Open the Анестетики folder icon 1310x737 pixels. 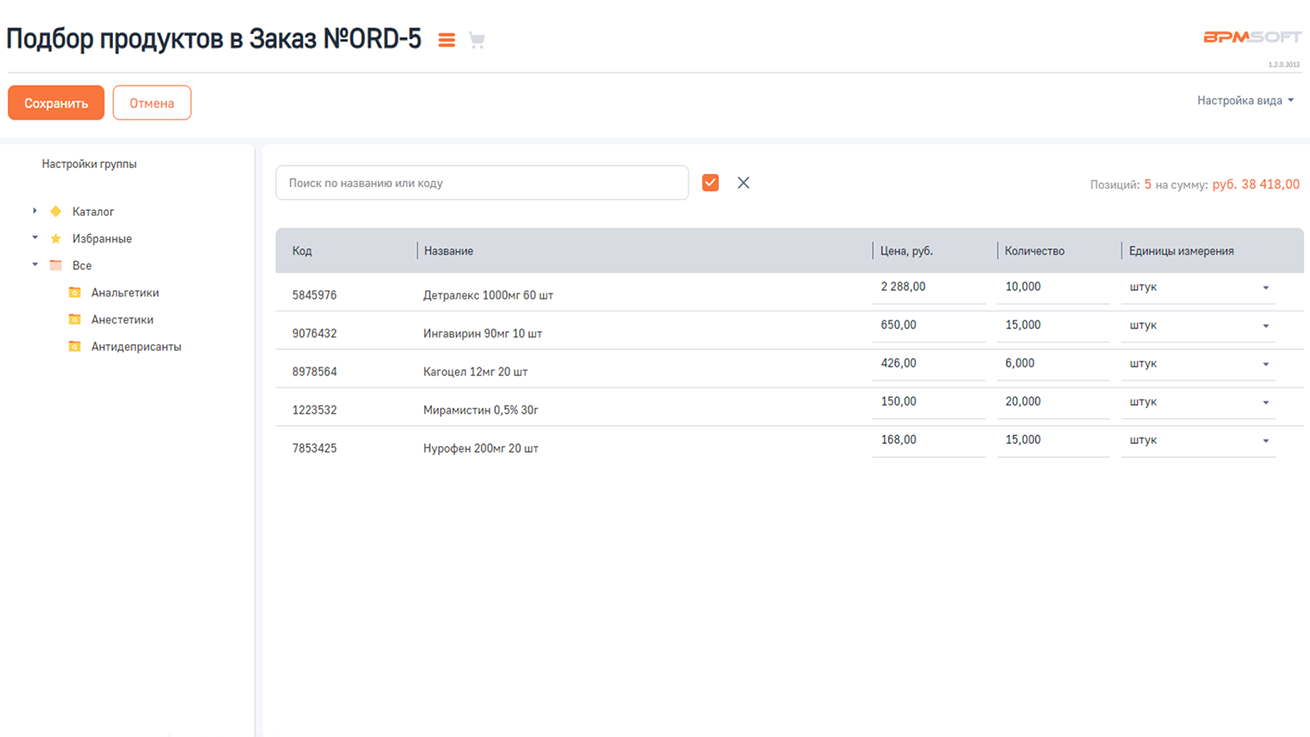[x=75, y=320]
